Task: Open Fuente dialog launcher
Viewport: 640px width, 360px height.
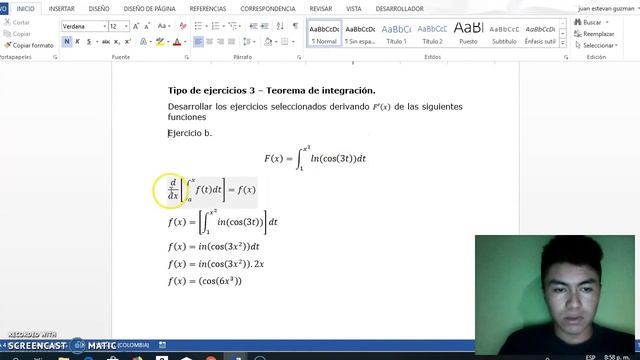Action: (x=187, y=58)
